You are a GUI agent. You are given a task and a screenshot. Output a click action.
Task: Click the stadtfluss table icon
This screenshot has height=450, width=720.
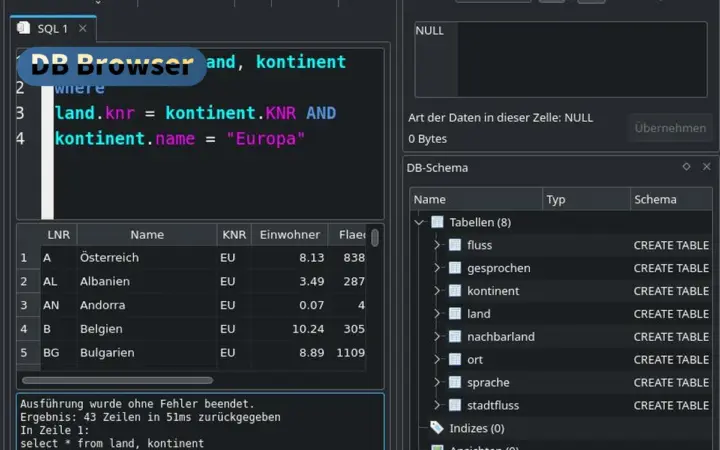tap(455, 405)
